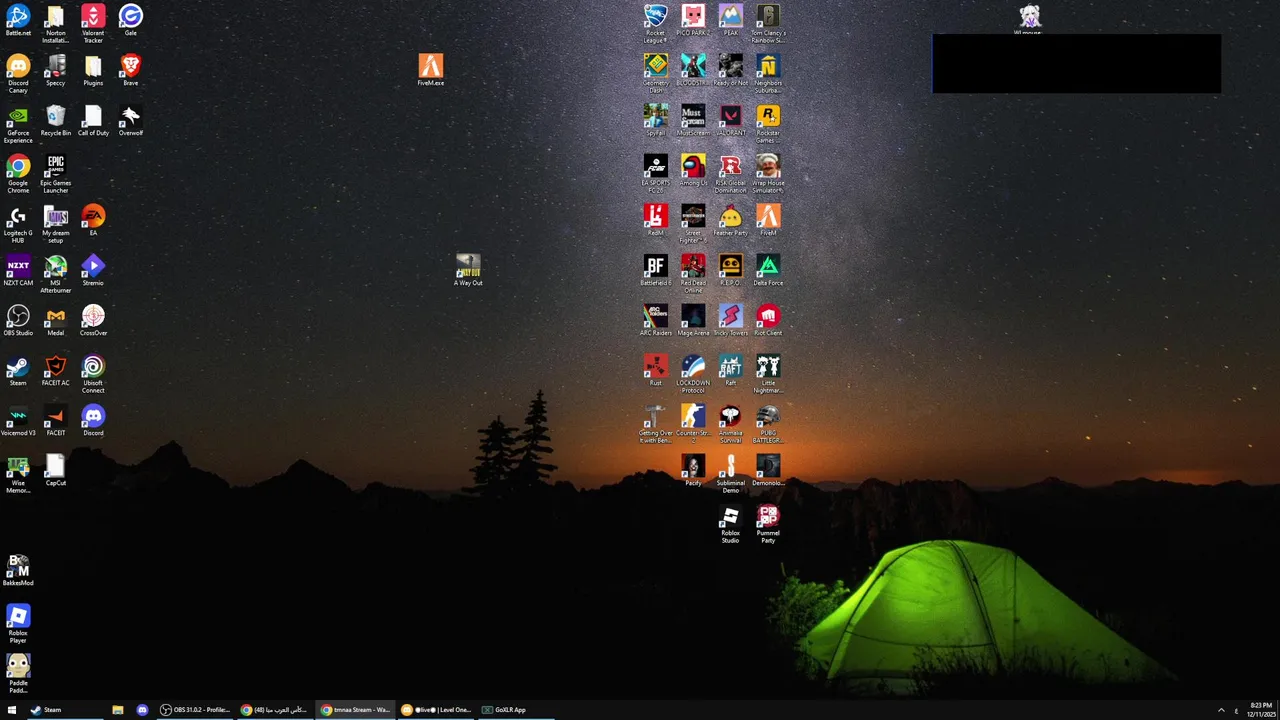Open the Discord desktop shortcut
The height and width of the screenshot is (720, 1280).
pos(93,420)
